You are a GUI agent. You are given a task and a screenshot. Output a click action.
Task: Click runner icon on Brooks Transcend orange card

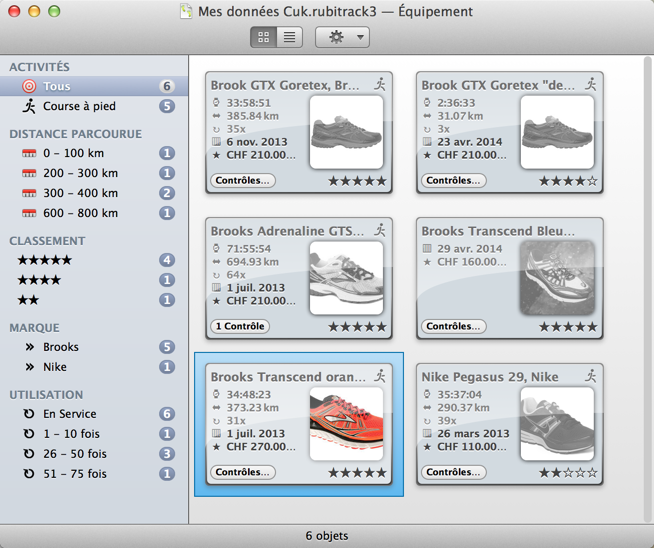coord(380,376)
